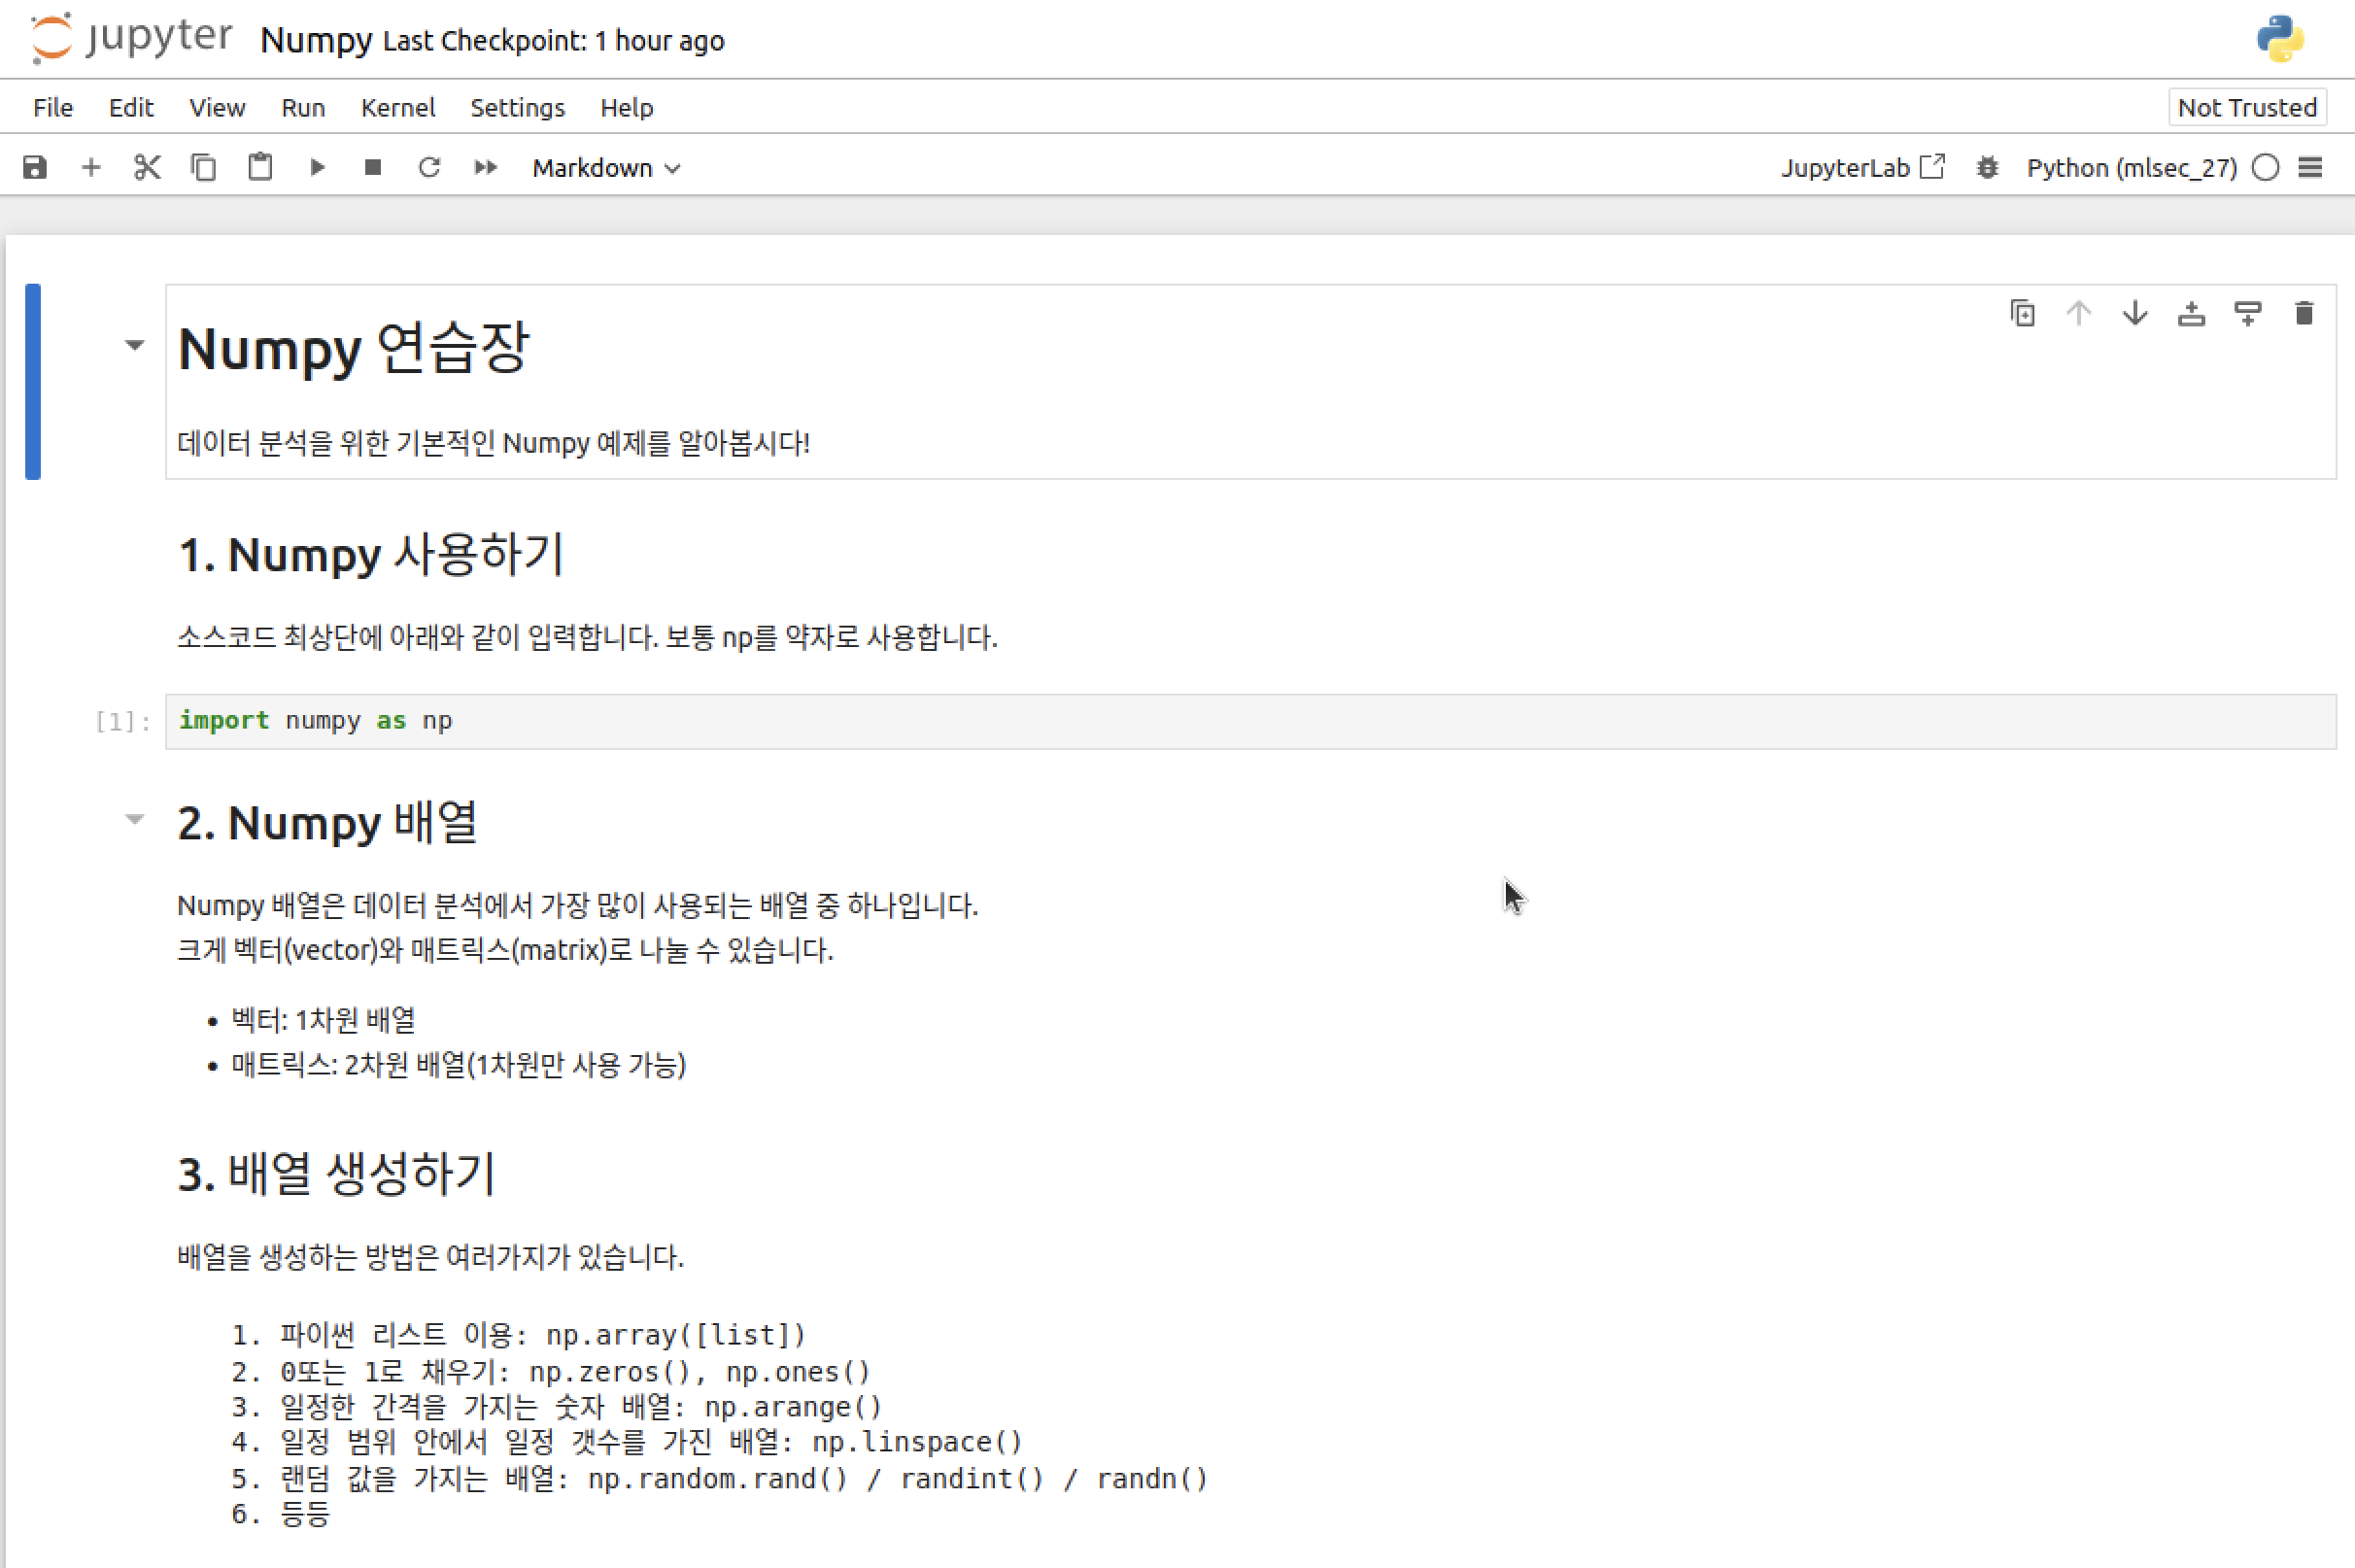Image resolution: width=2355 pixels, height=1568 pixels.
Task: Open the Kernel menu
Action: point(397,107)
